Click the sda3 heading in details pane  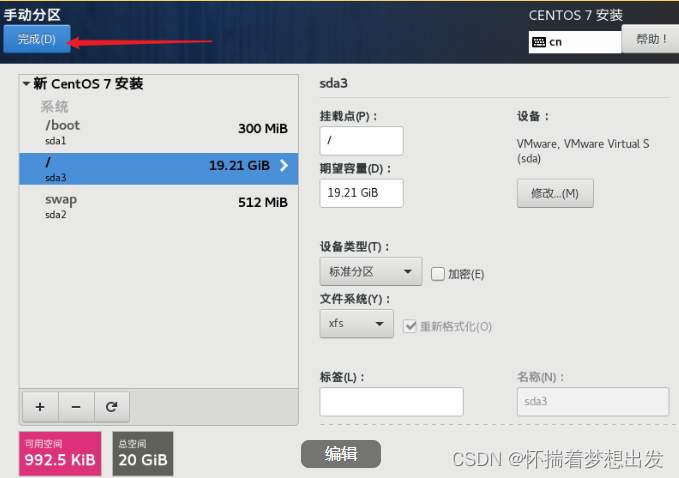tap(333, 83)
